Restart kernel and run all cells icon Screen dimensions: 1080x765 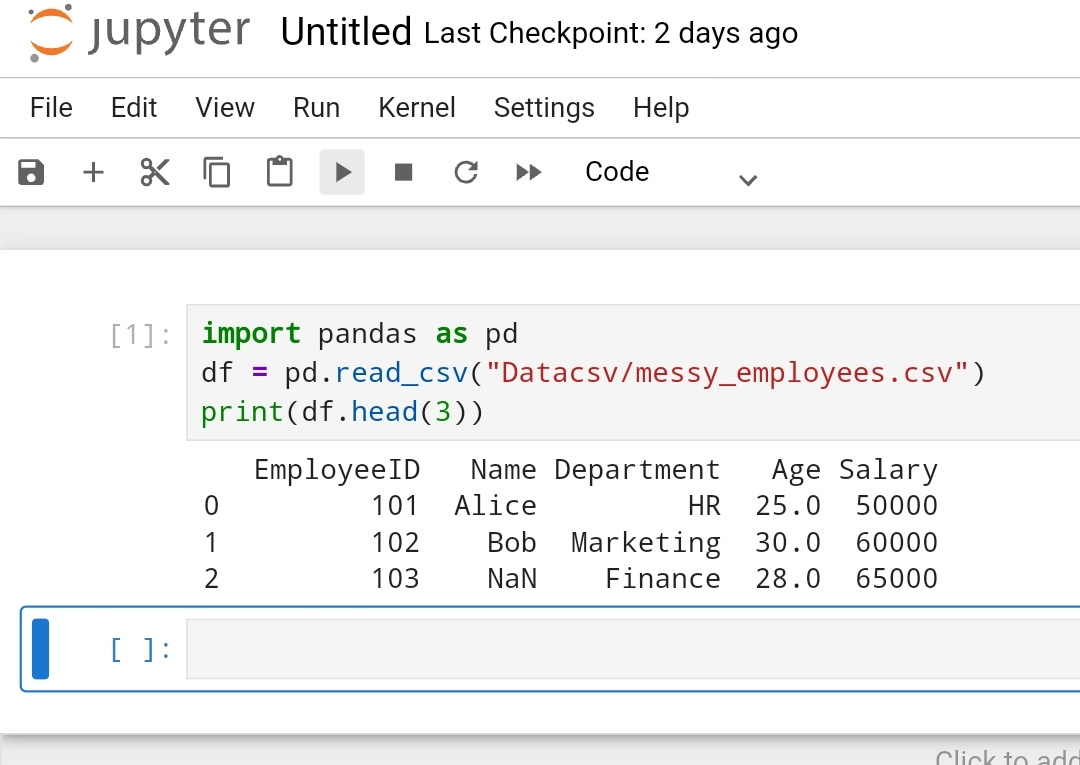528,172
